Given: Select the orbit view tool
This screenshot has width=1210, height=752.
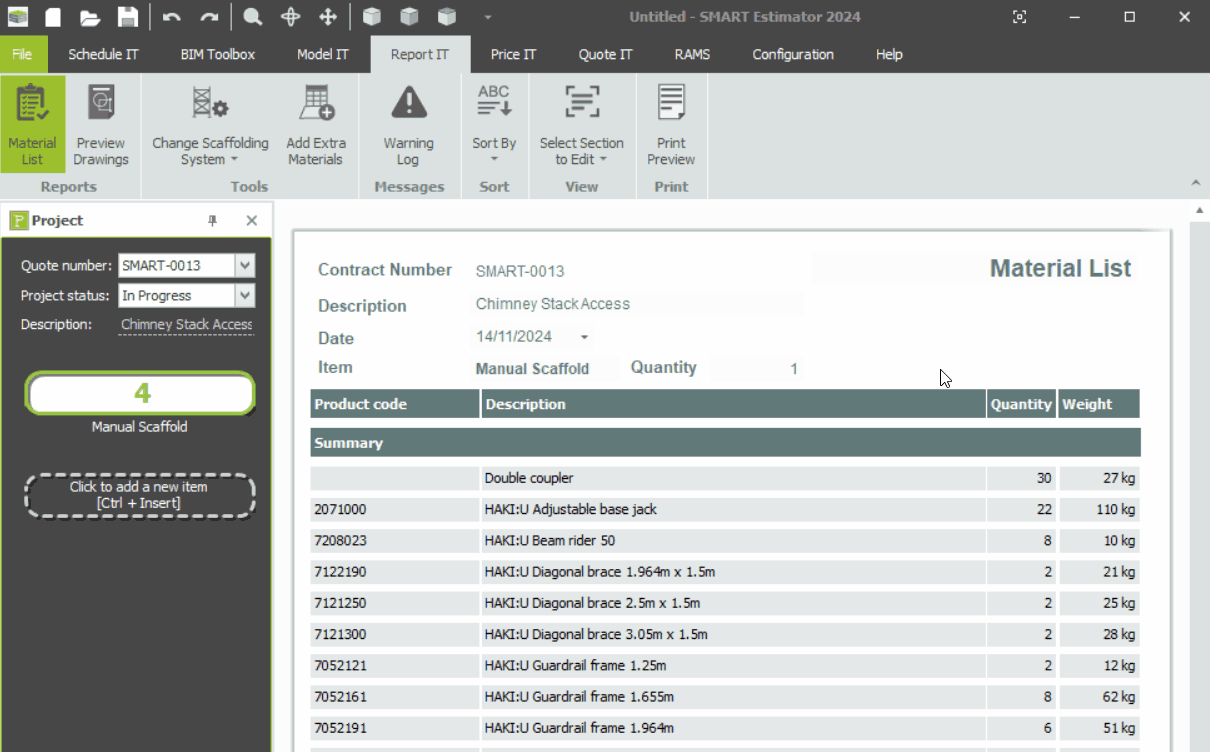Looking at the screenshot, I should point(290,17).
